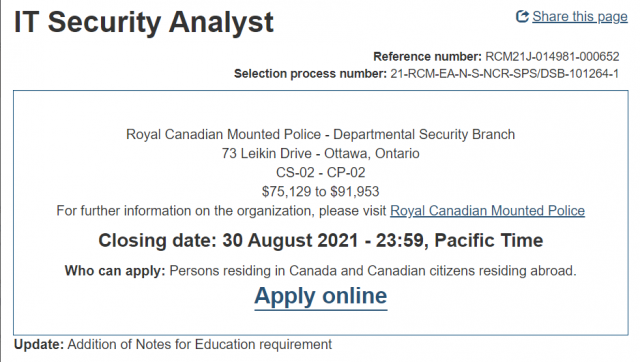Click the share arrow icon
The height and width of the screenshot is (362, 640).
(522, 16)
